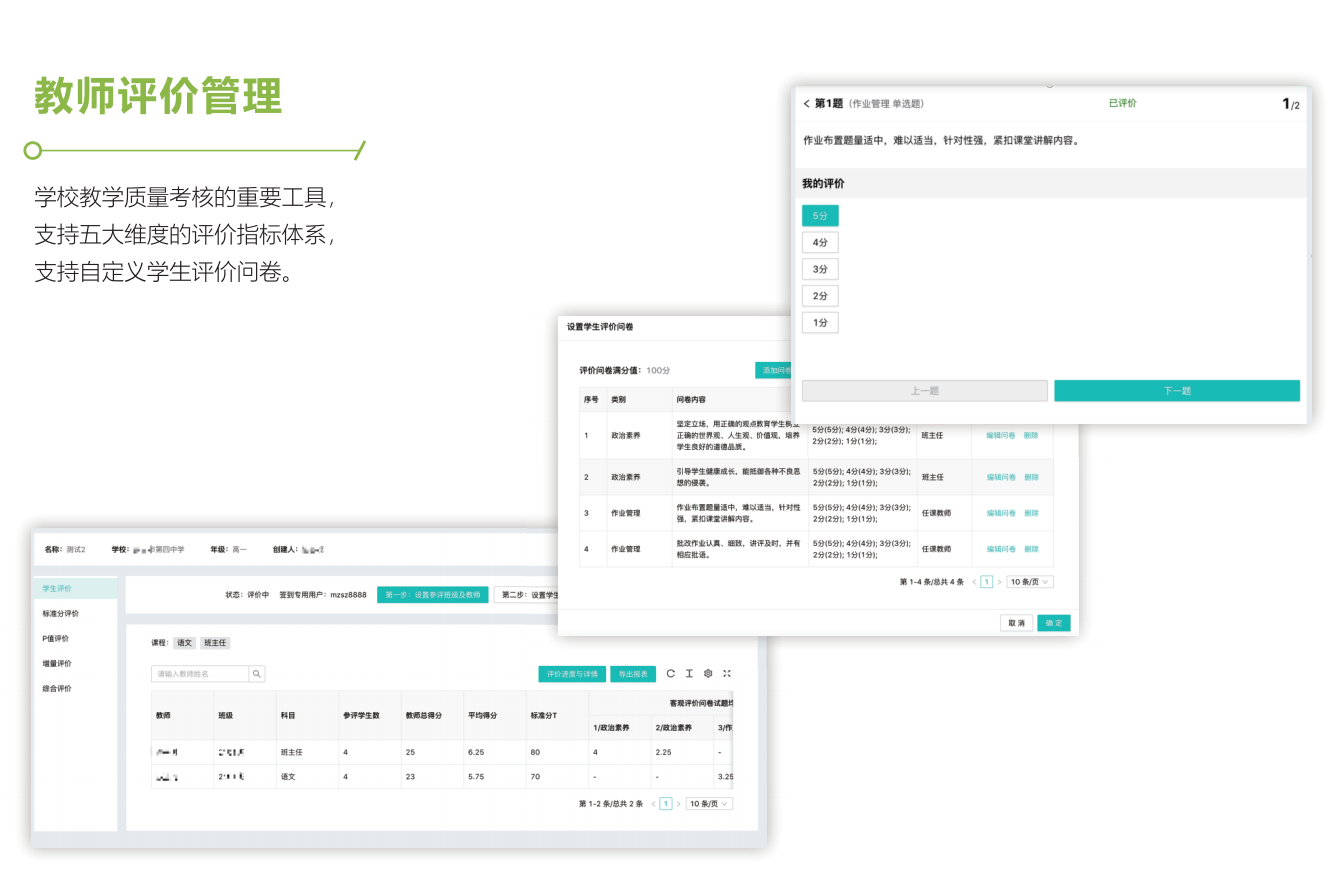This screenshot has width=1338, height=872.
Task: Edit questionnaire row 4 via 编辑问卷
Action: pos(1001,549)
